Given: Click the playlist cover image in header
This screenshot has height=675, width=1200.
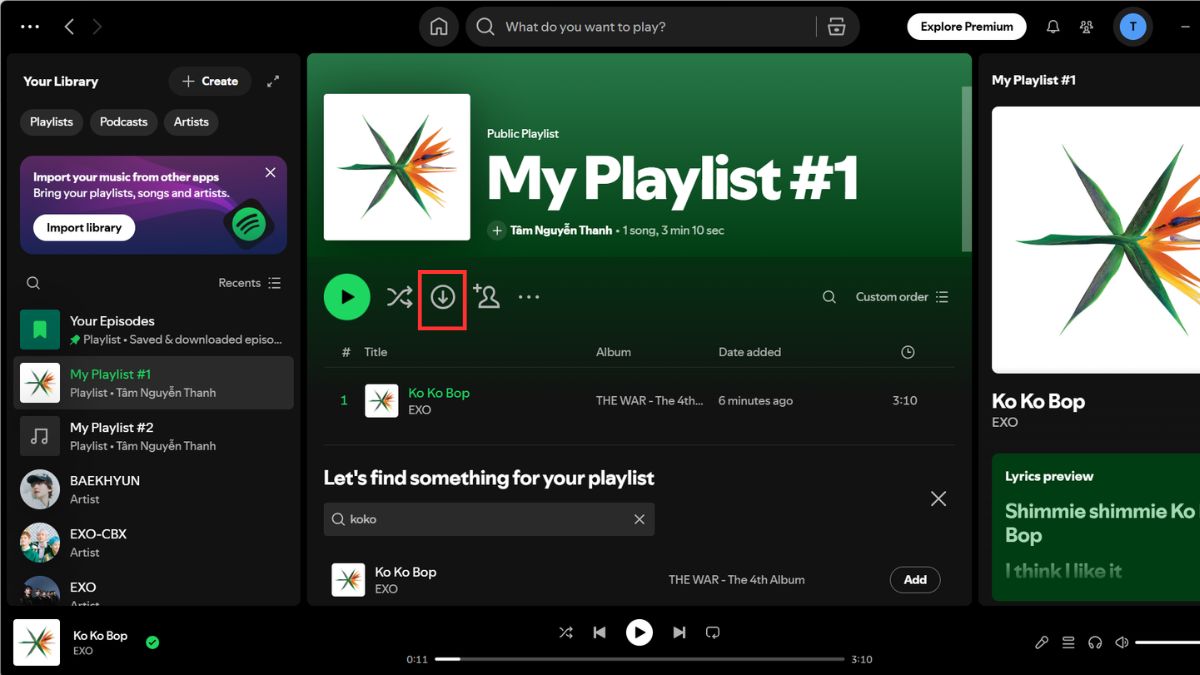Looking at the screenshot, I should tap(397, 167).
